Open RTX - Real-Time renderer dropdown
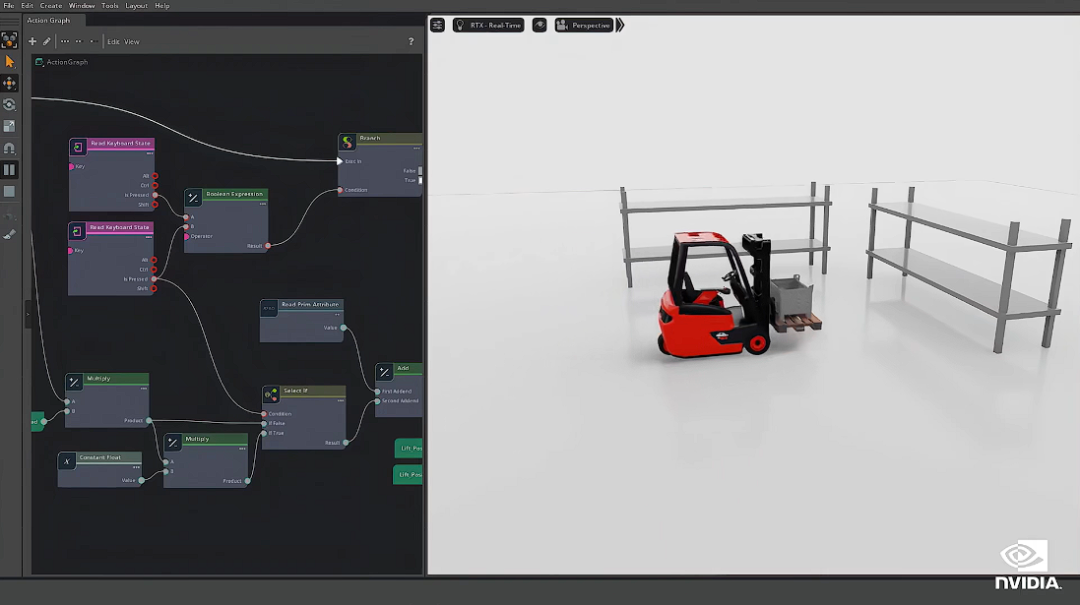1080x605 pixels. [x=488, y=25]
